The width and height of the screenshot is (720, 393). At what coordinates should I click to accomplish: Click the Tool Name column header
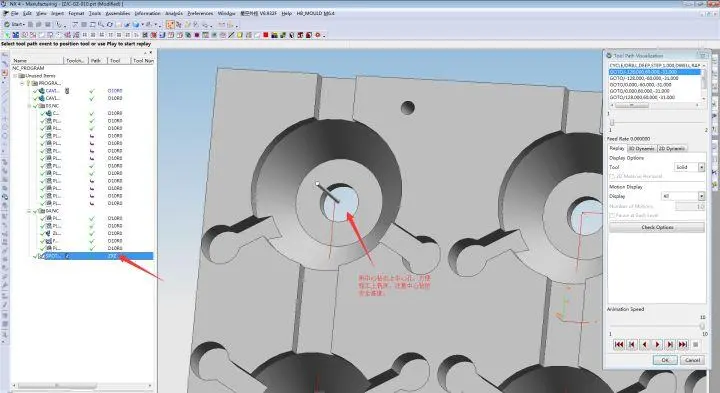[143, 61]
